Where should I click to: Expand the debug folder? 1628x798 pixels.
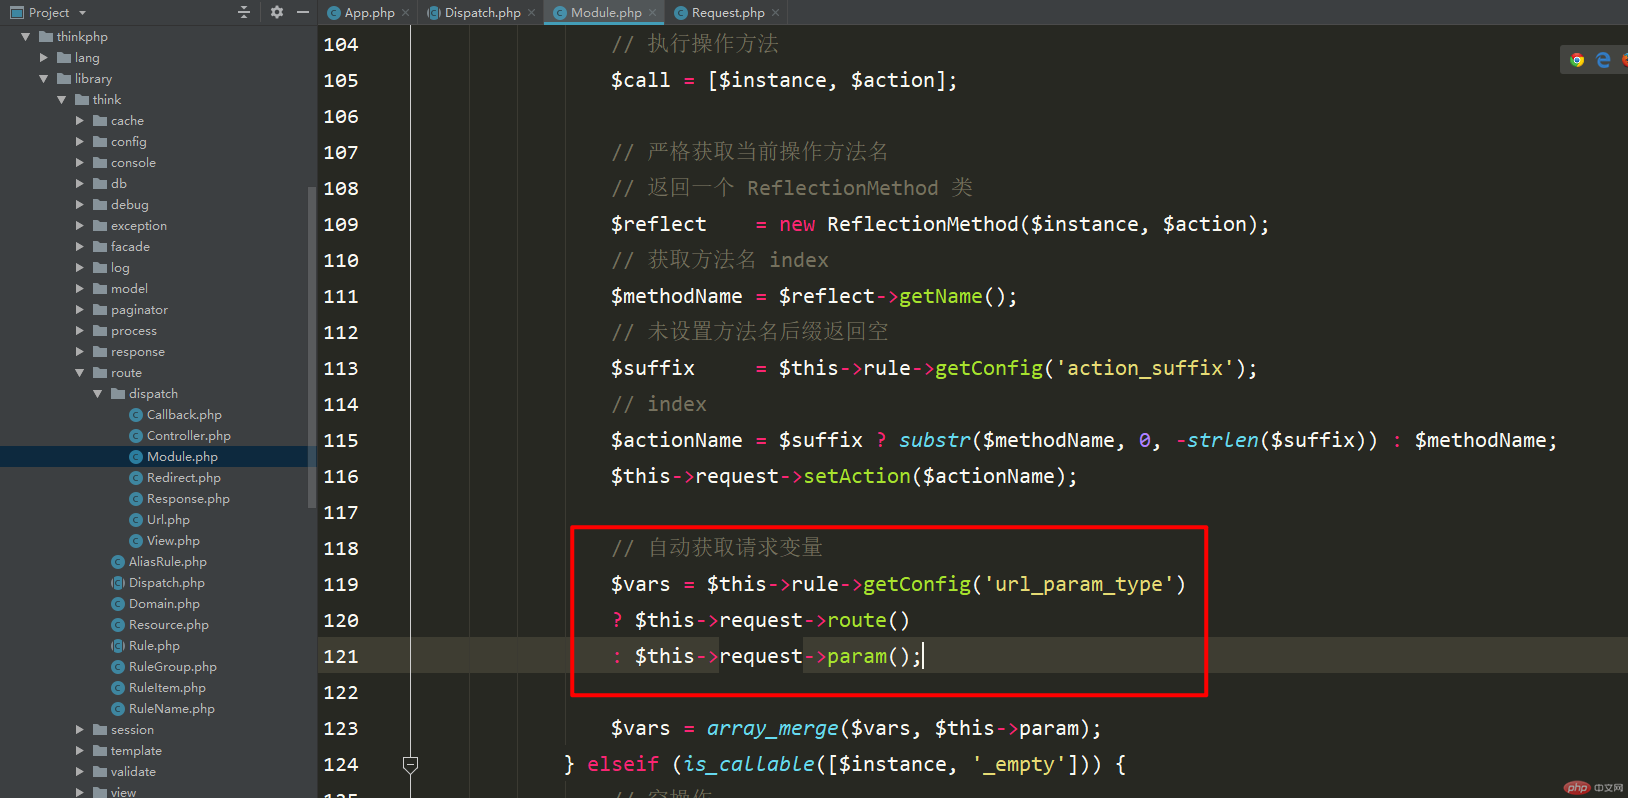click(x=79, y=205)
